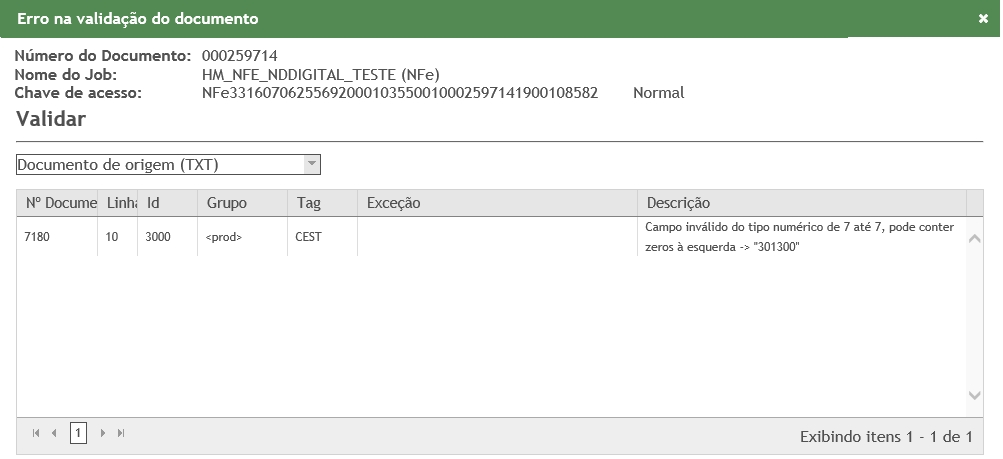Sort by Nº Documento column header
1003x459 pixels.
[x=60, y=203]
